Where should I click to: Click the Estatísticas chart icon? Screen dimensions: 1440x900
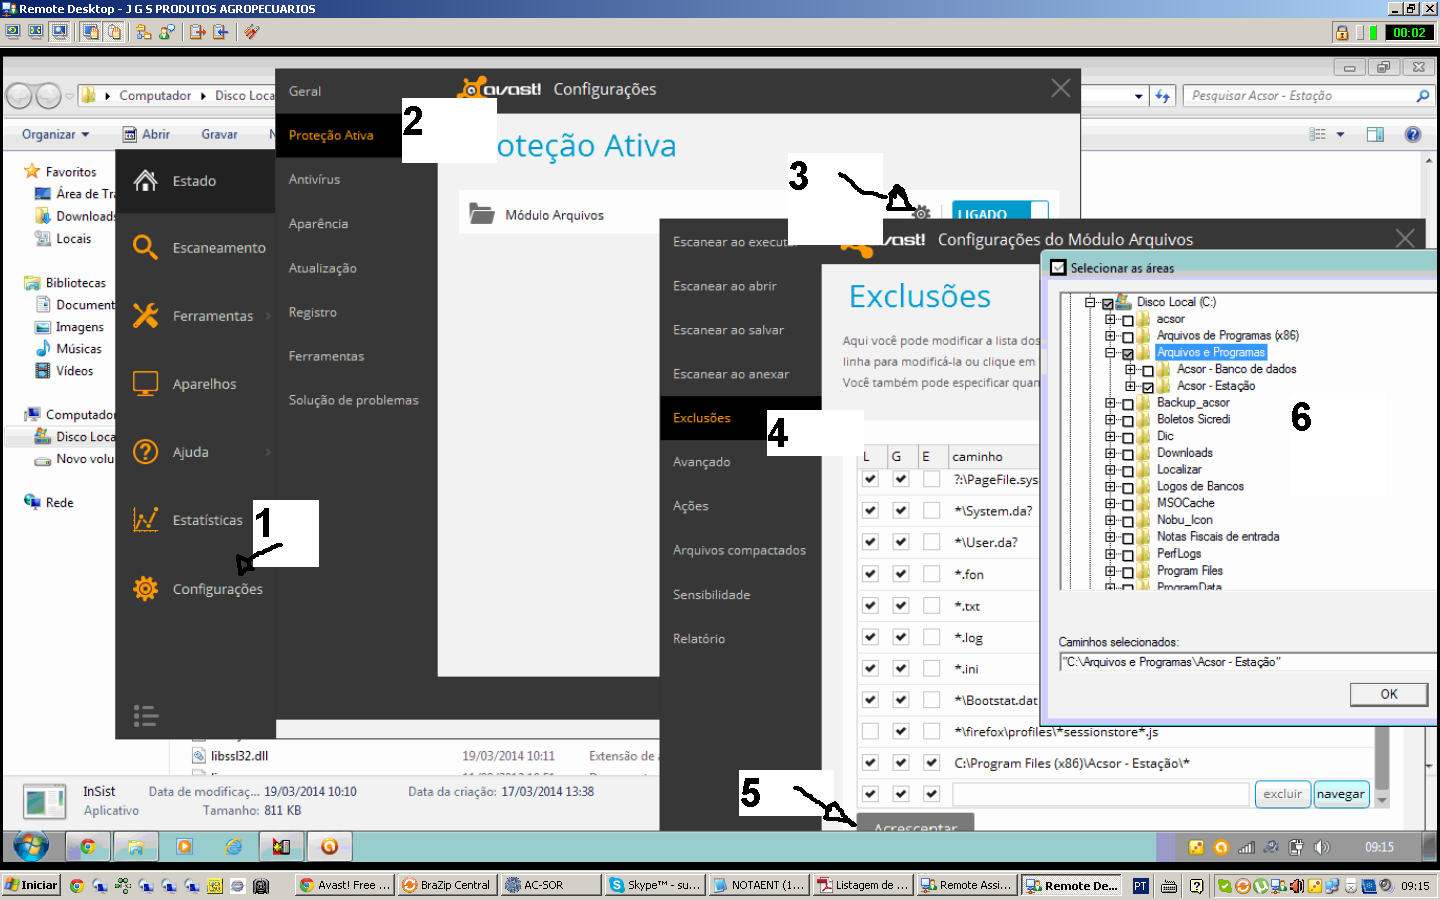coord(146,520)
